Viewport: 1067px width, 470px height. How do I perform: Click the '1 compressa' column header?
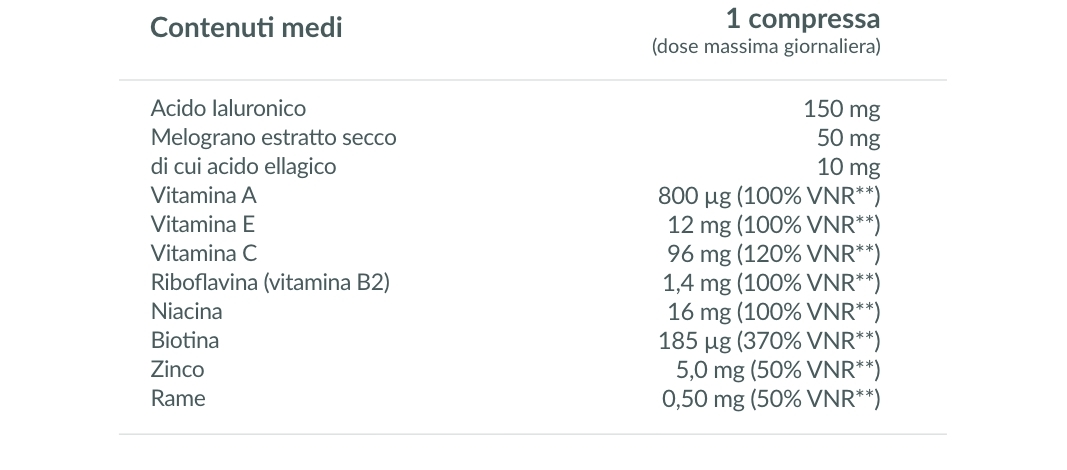click(x=803, y=19)
